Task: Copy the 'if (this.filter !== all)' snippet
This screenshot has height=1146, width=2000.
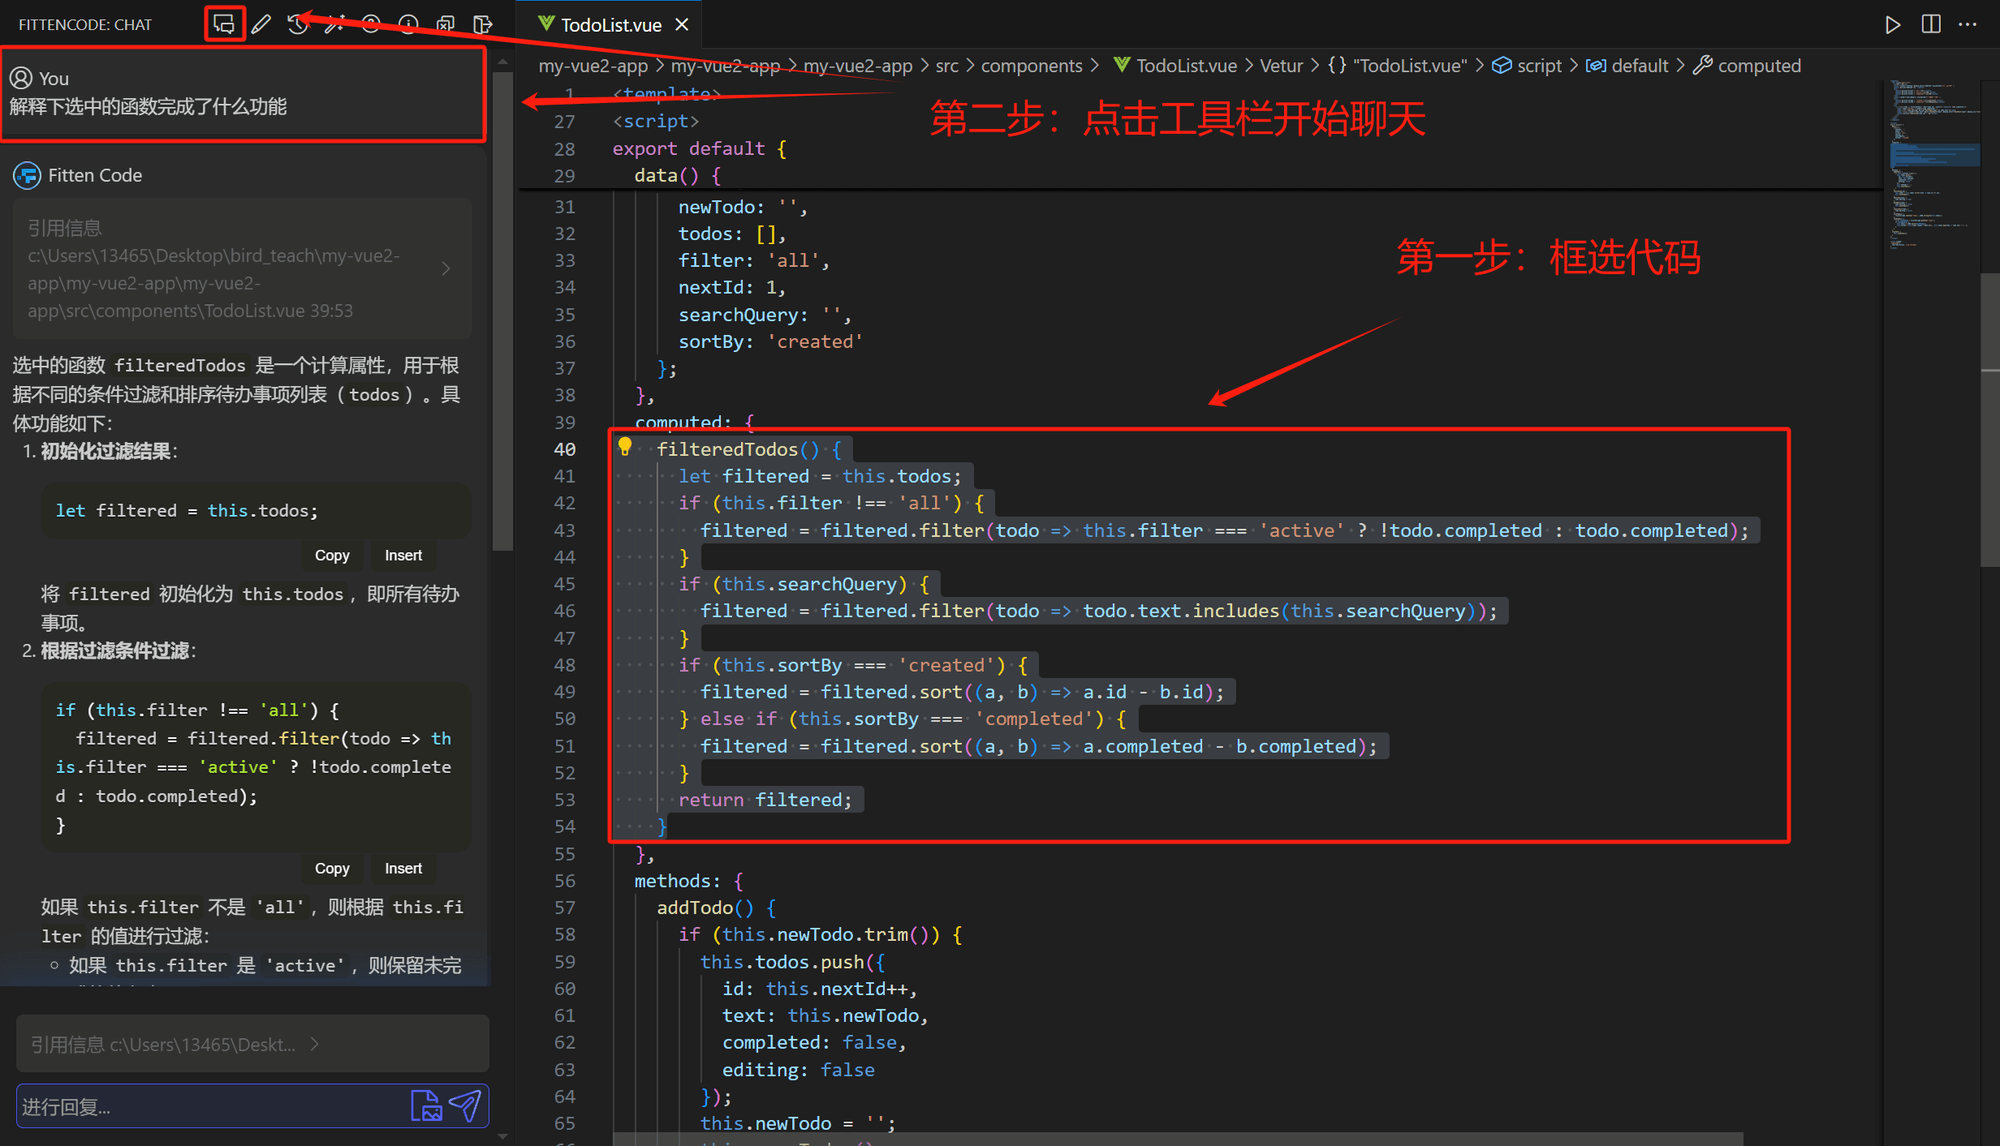Action: [332, 868]
